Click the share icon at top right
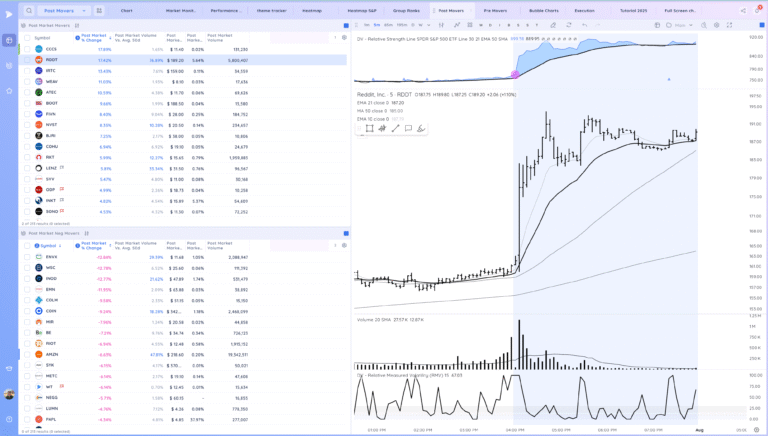768x436 pixels. [x=743, y=10]
